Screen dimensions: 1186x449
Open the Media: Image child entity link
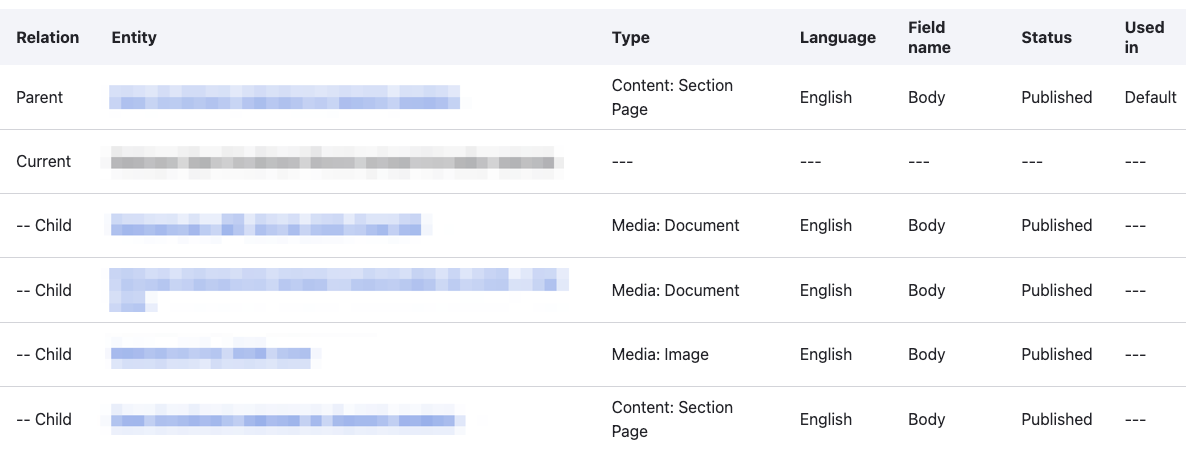[210, 354]
